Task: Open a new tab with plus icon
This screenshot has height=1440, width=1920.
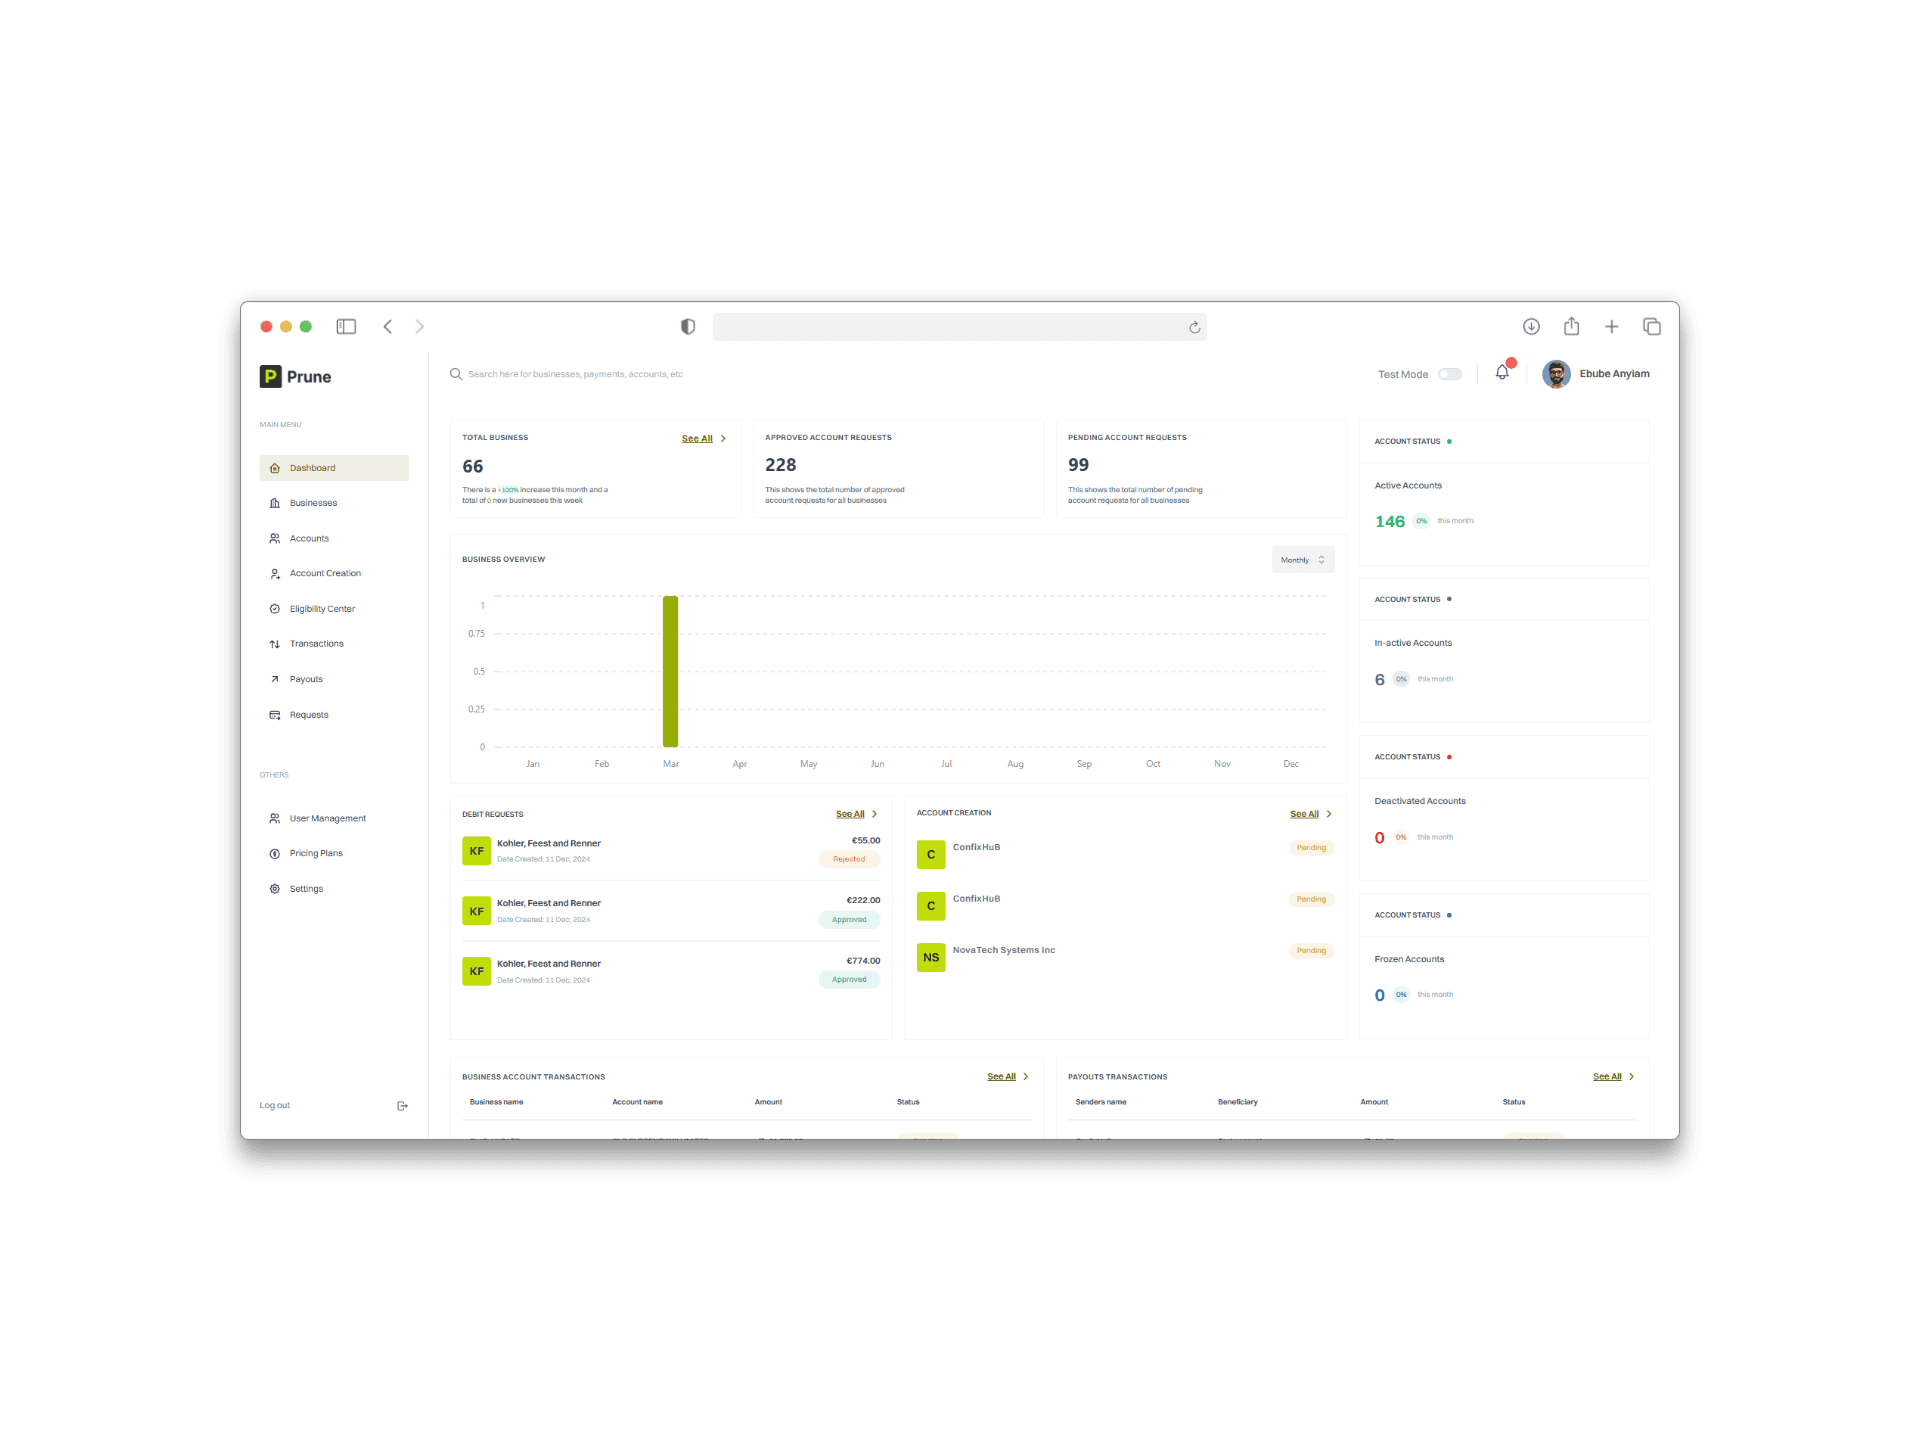Action: pyautogui.click(x=1612, y=327)
